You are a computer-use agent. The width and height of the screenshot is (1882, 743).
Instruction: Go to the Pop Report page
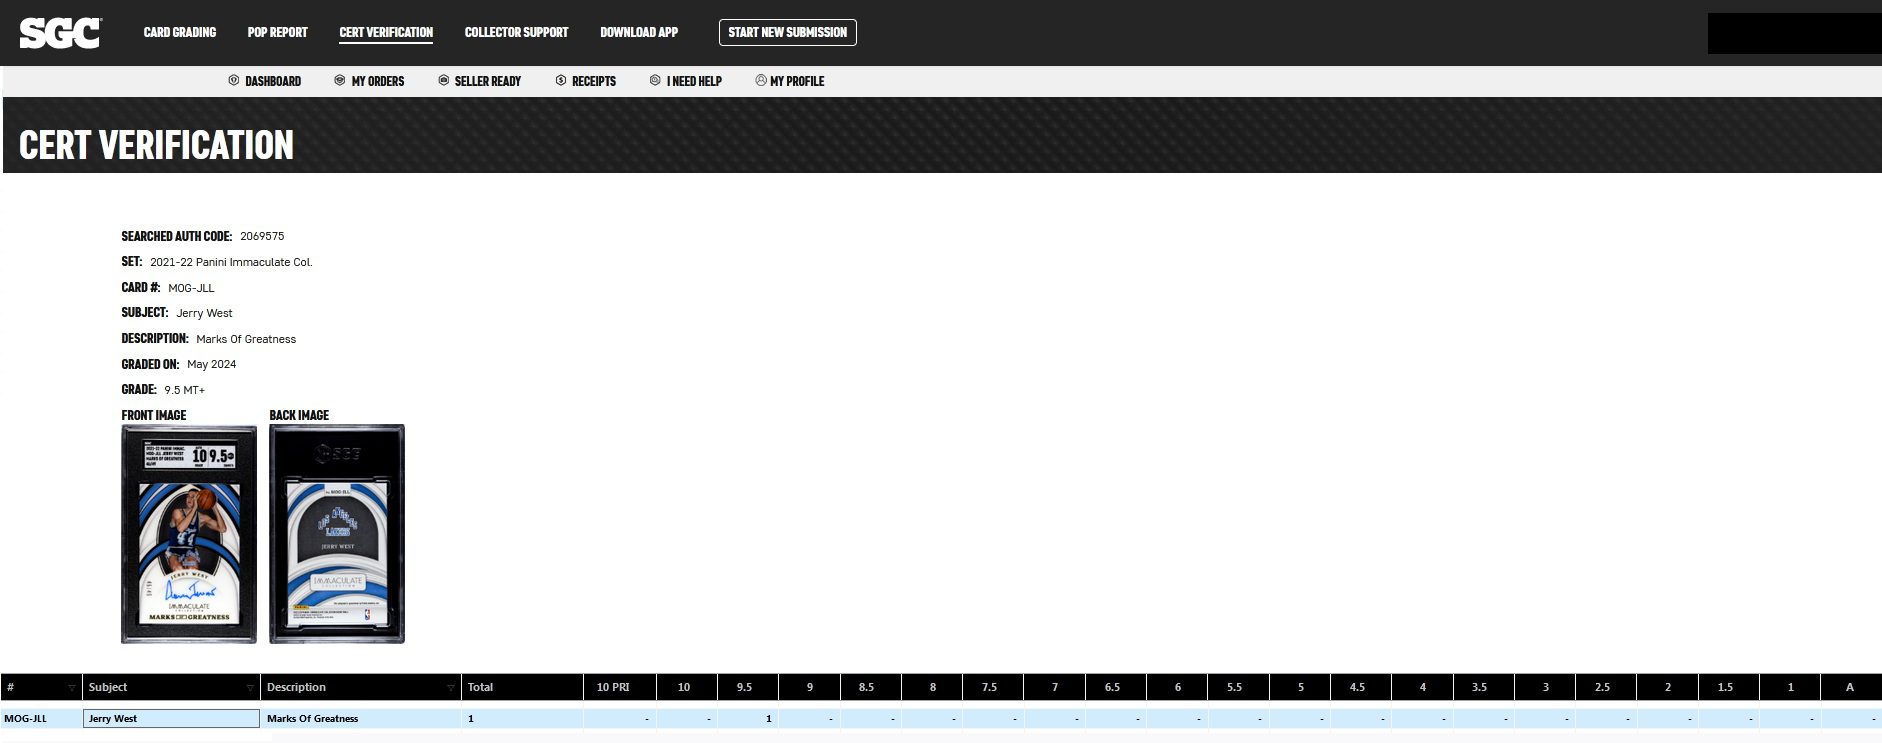tap(277, 32)
